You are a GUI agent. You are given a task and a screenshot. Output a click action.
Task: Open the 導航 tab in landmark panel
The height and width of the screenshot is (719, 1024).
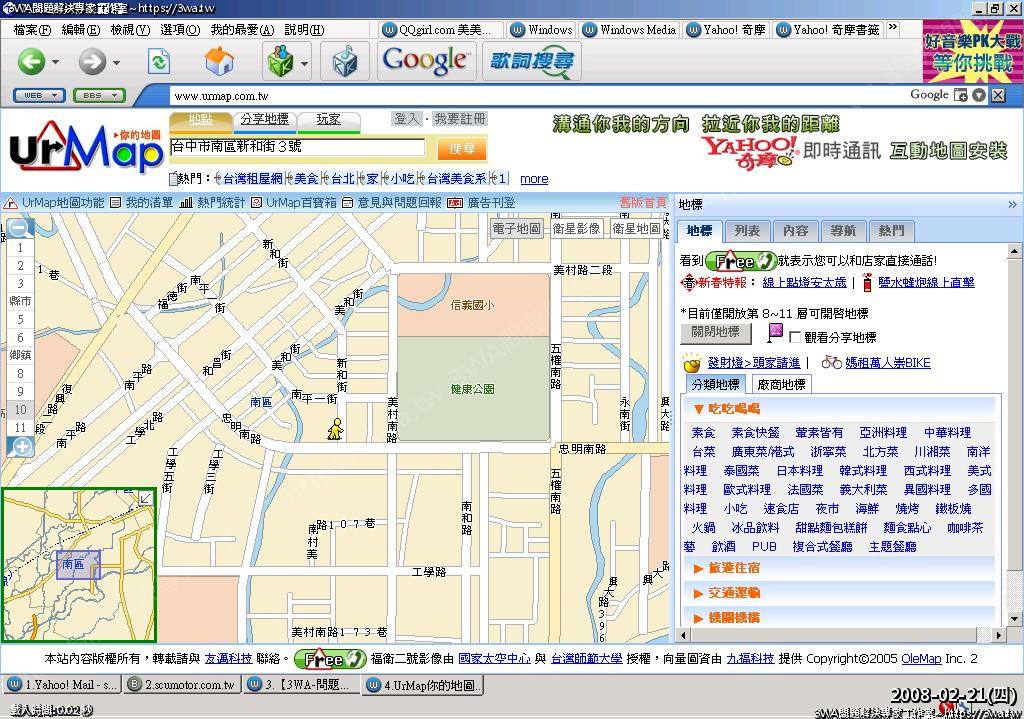(x=843, y=231)
